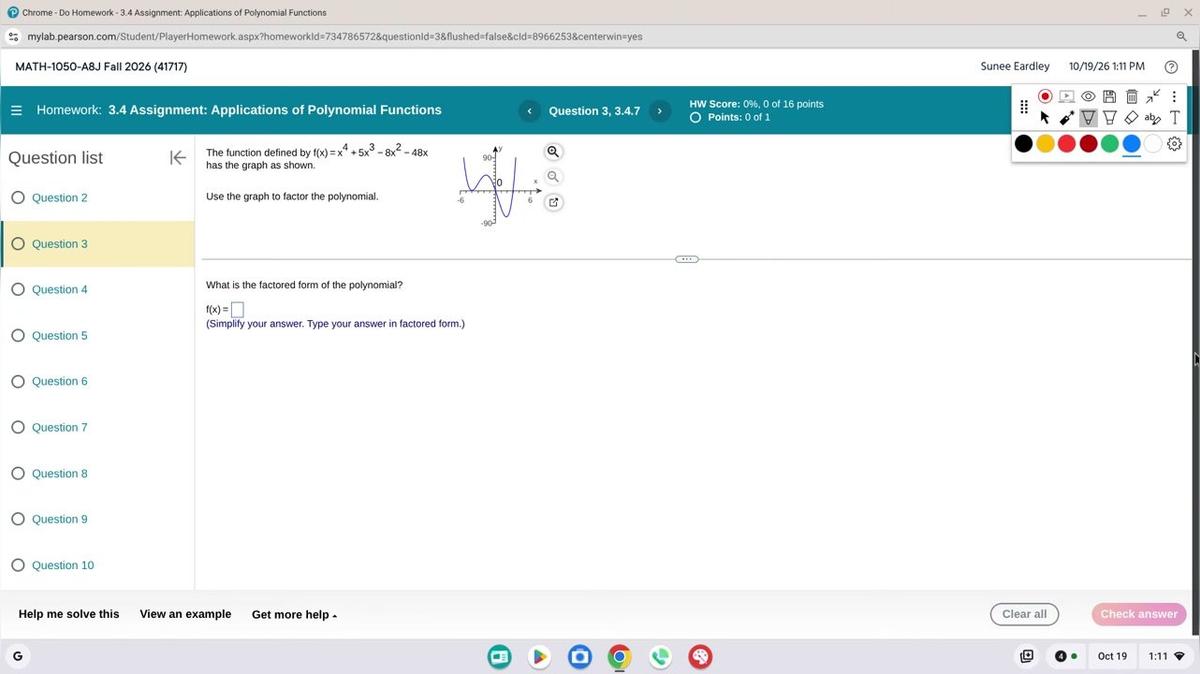Open the red paint palette shelf icon

point(700,657)
